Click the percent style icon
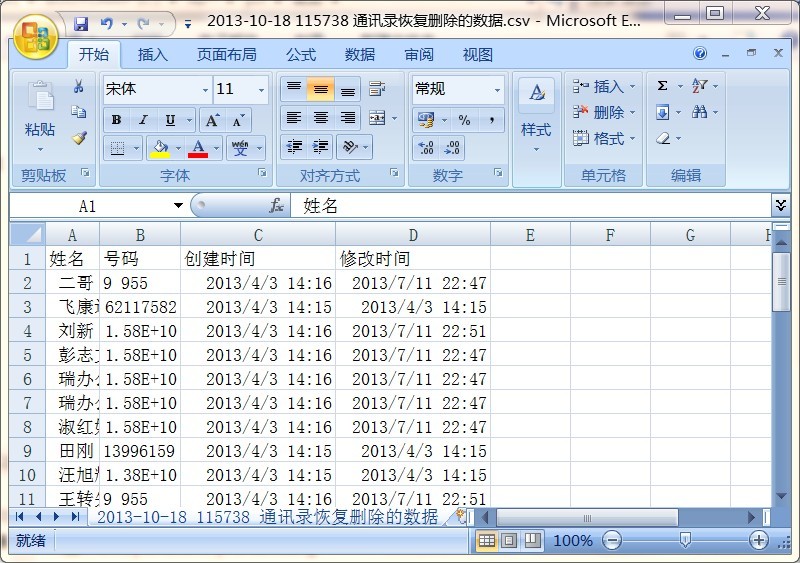 (x=464, y=120)
